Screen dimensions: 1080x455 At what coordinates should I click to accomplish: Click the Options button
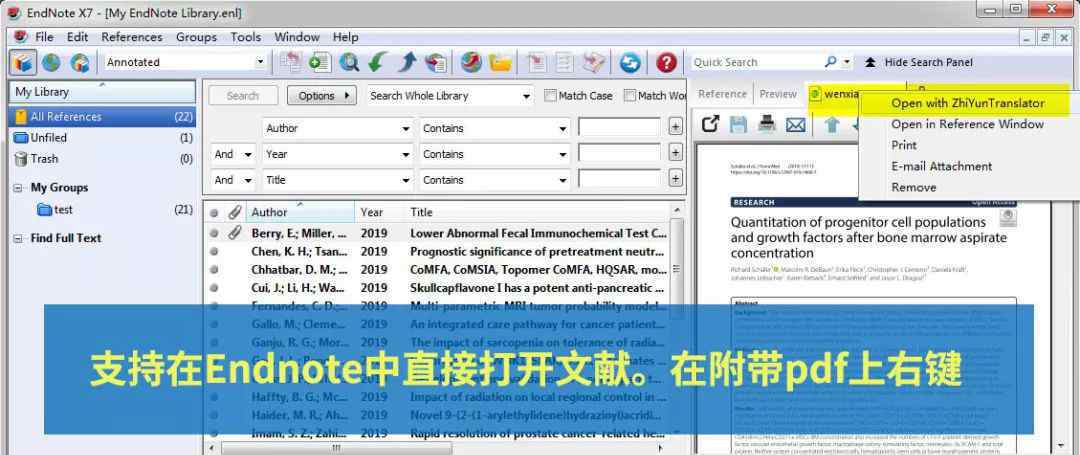click(x=322, y=96)
